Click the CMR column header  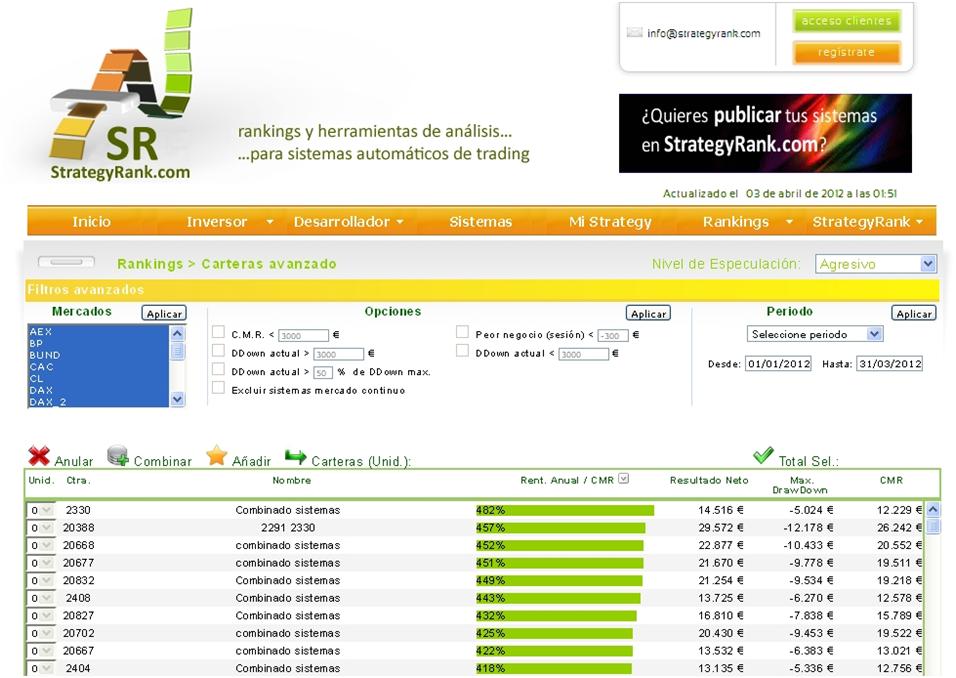[891, 480]
